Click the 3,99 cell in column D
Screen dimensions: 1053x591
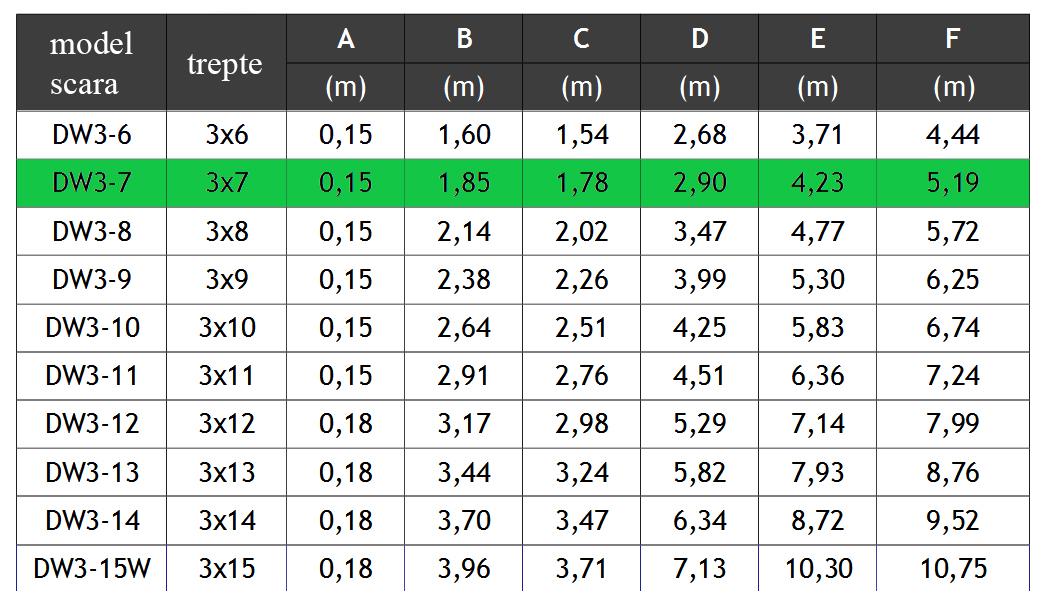(699, 280)
